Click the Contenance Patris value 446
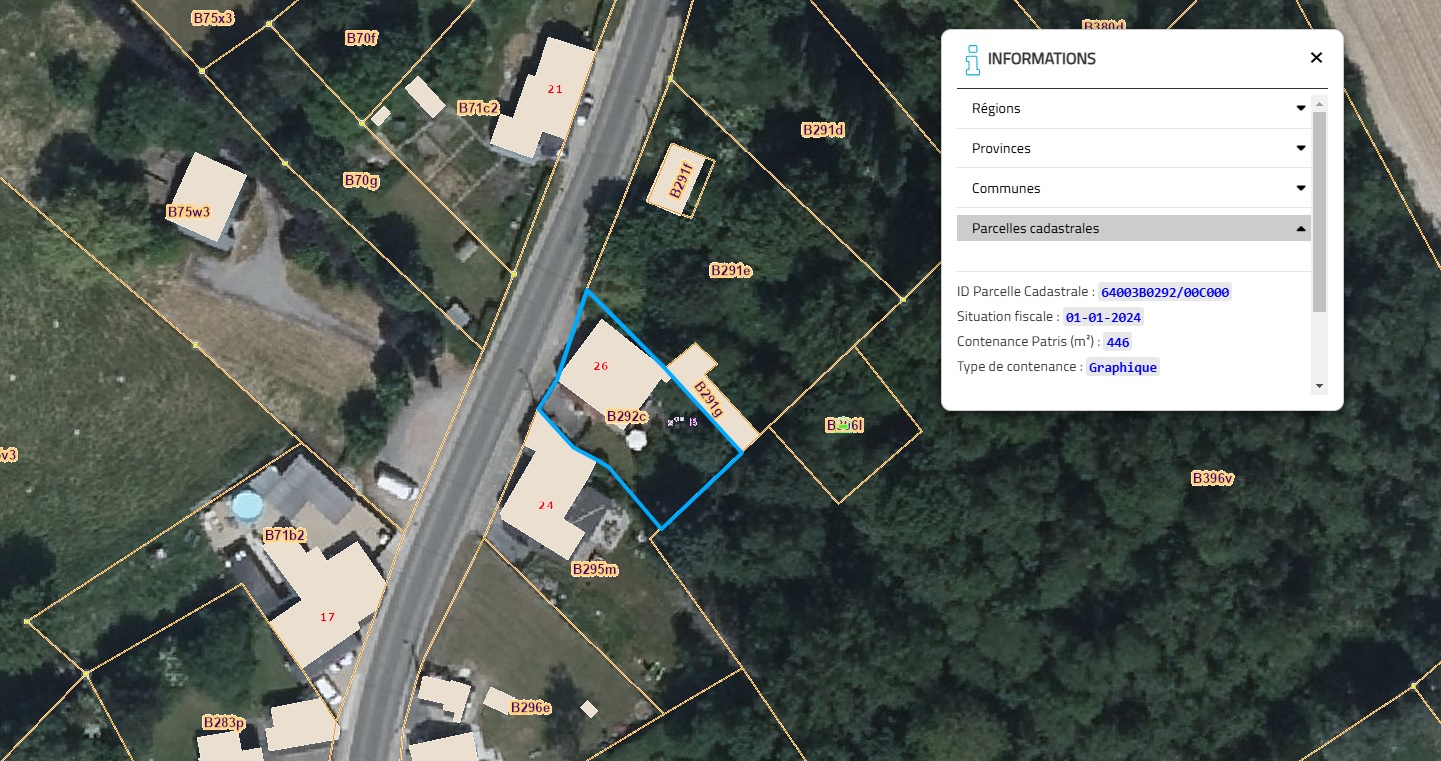The height and width of the screenshot is (761, 1441). [1117, 342]
